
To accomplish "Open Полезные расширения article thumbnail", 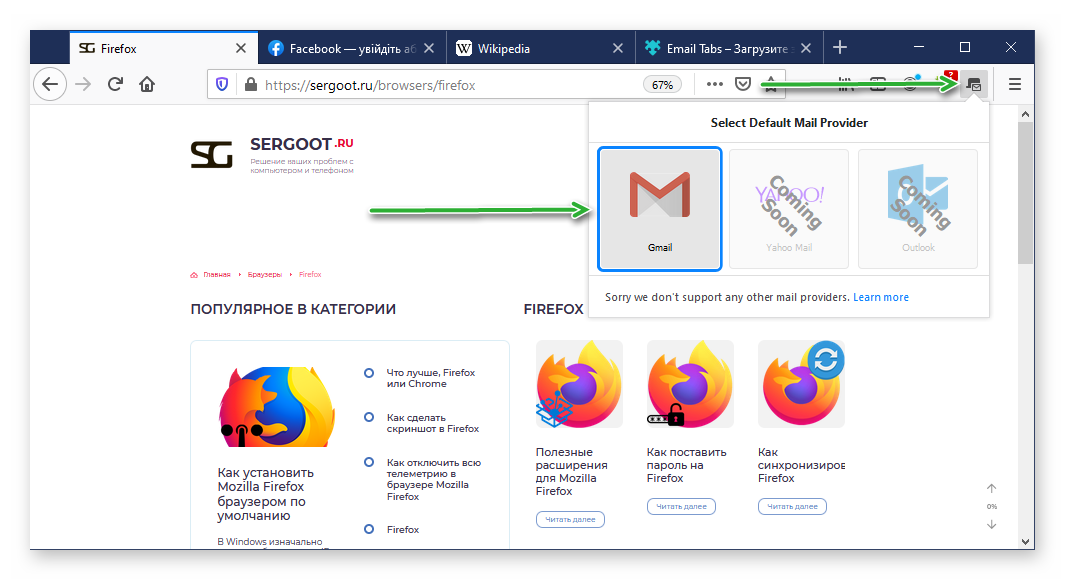I will pos(579,384).
